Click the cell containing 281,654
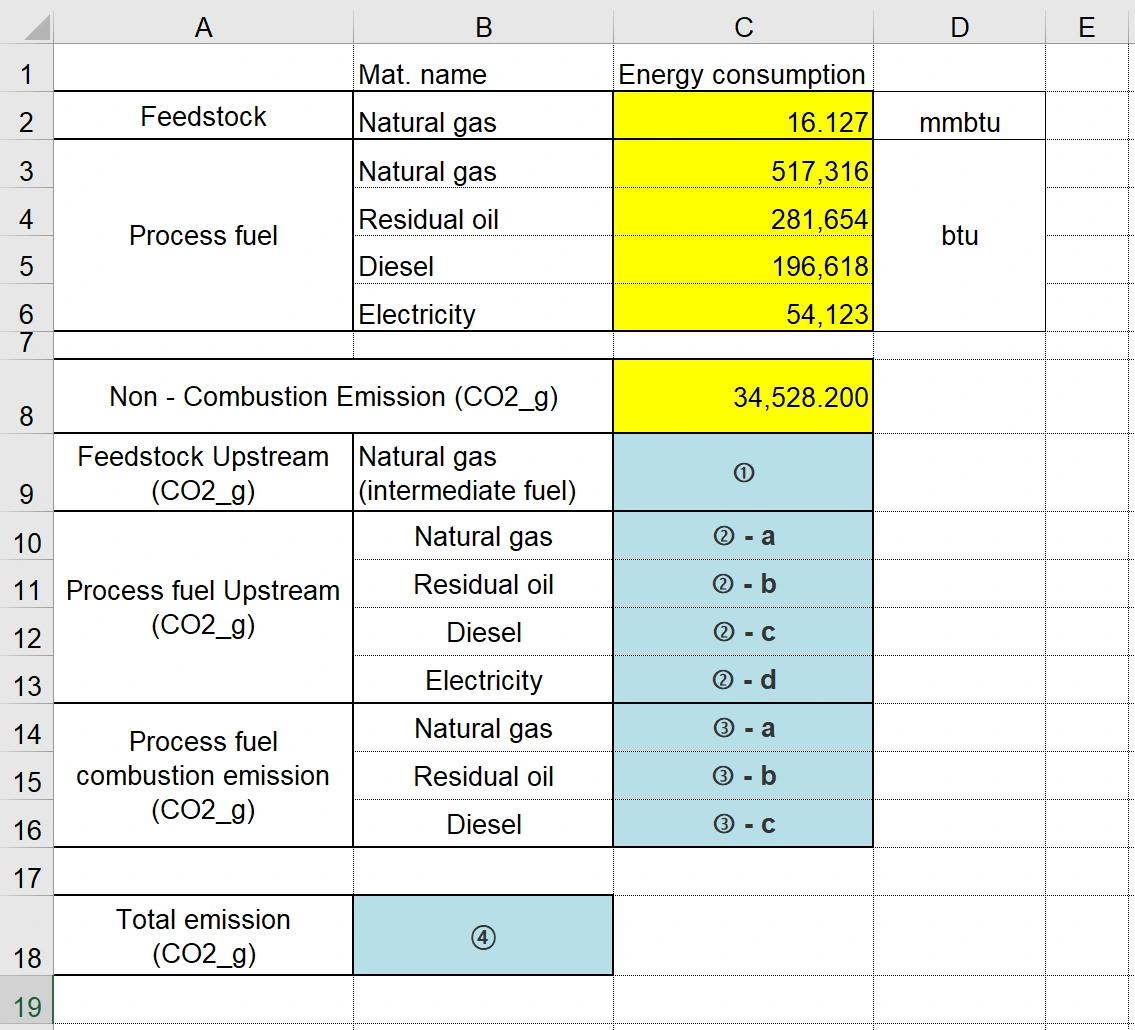The width and height of the screenshot is (1135, 1030). [743, 212]
